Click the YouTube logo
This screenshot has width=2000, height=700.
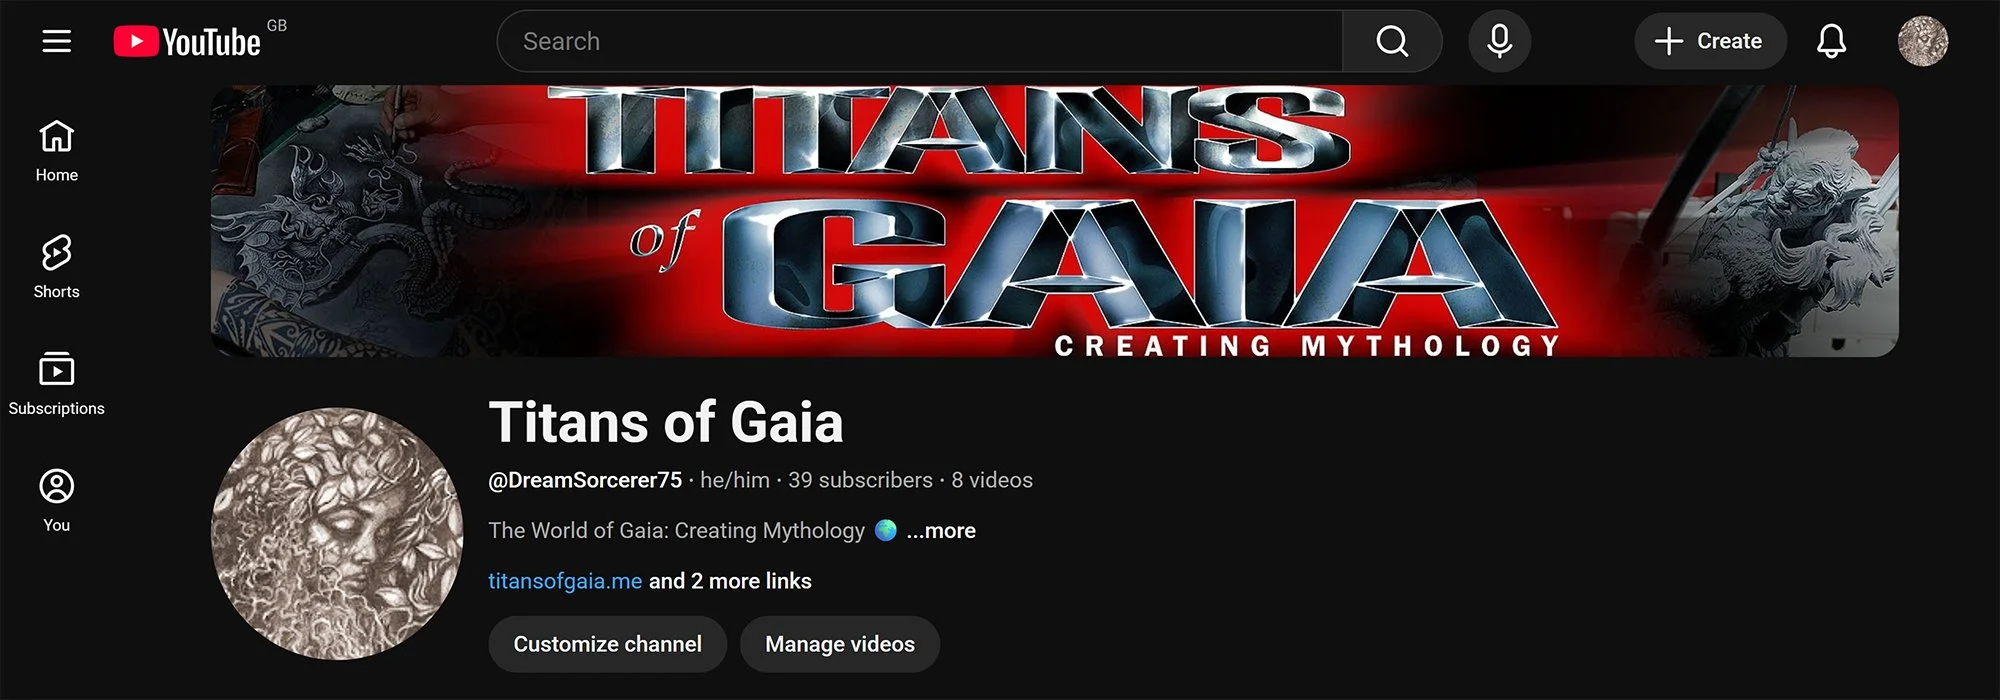click(187, 41)
